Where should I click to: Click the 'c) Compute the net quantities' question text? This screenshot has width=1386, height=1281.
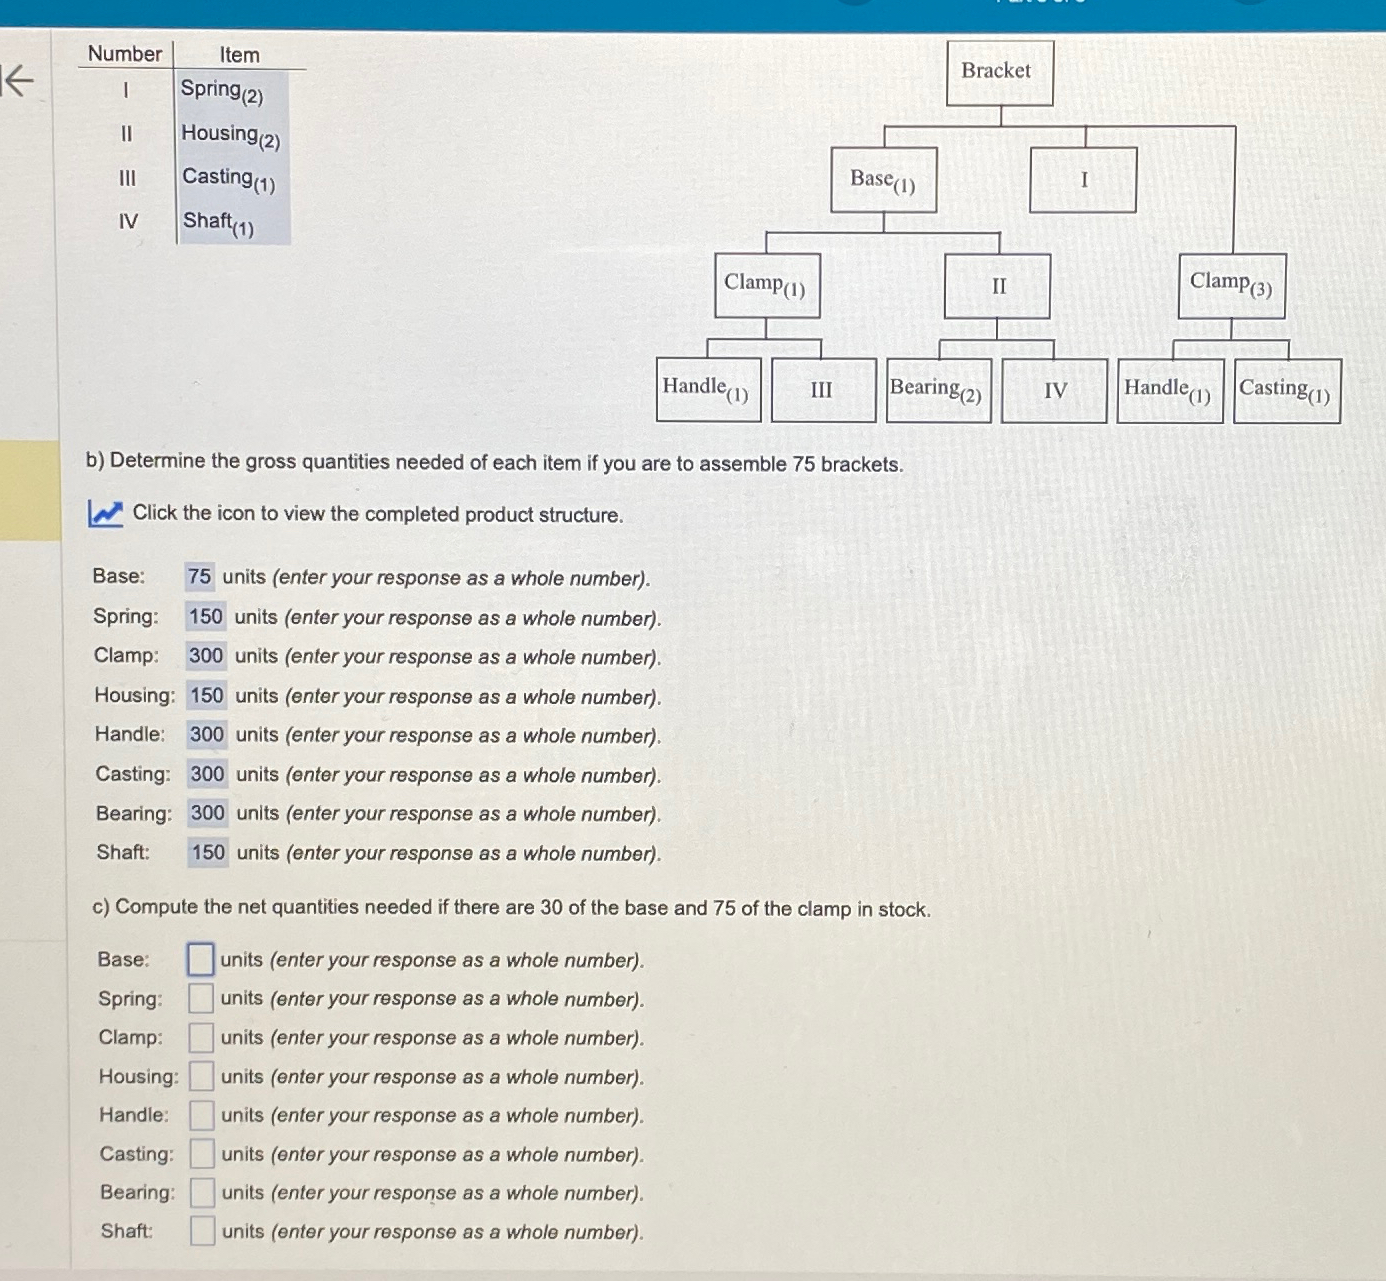(511, 908)
